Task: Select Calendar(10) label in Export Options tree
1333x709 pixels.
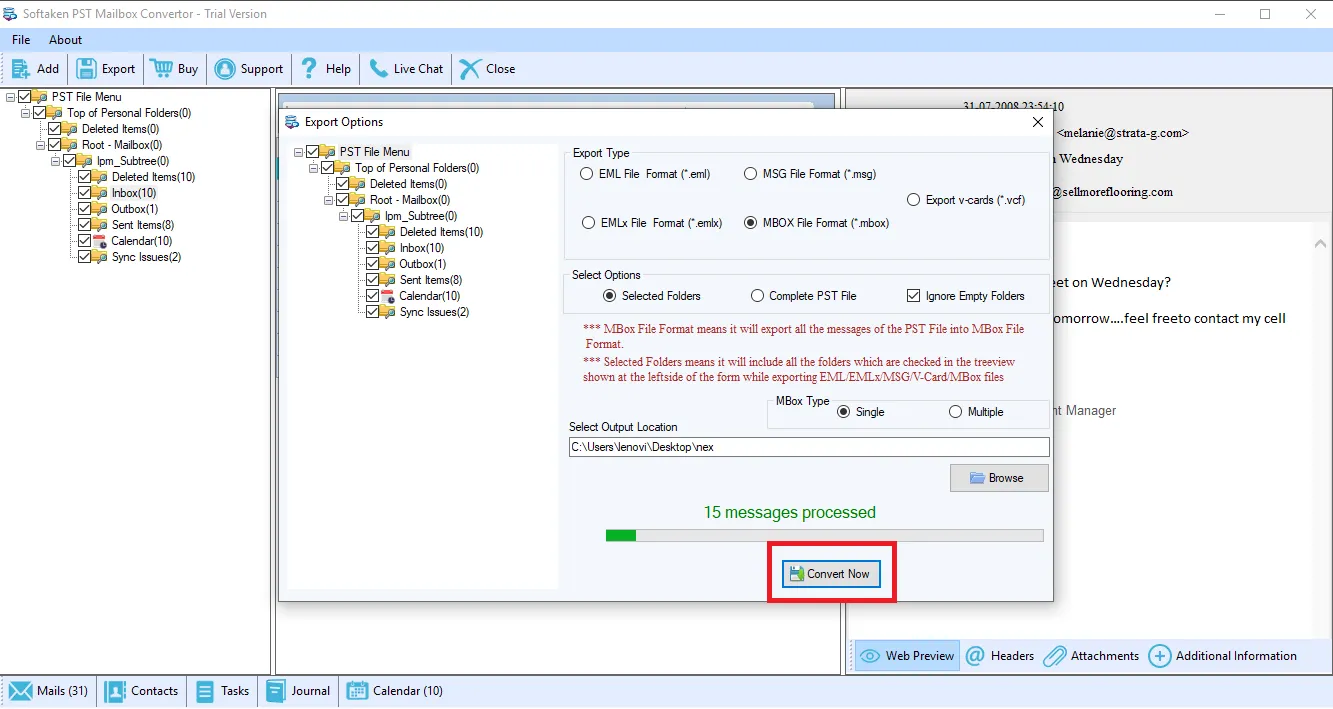Action: (x=430, y=296)
